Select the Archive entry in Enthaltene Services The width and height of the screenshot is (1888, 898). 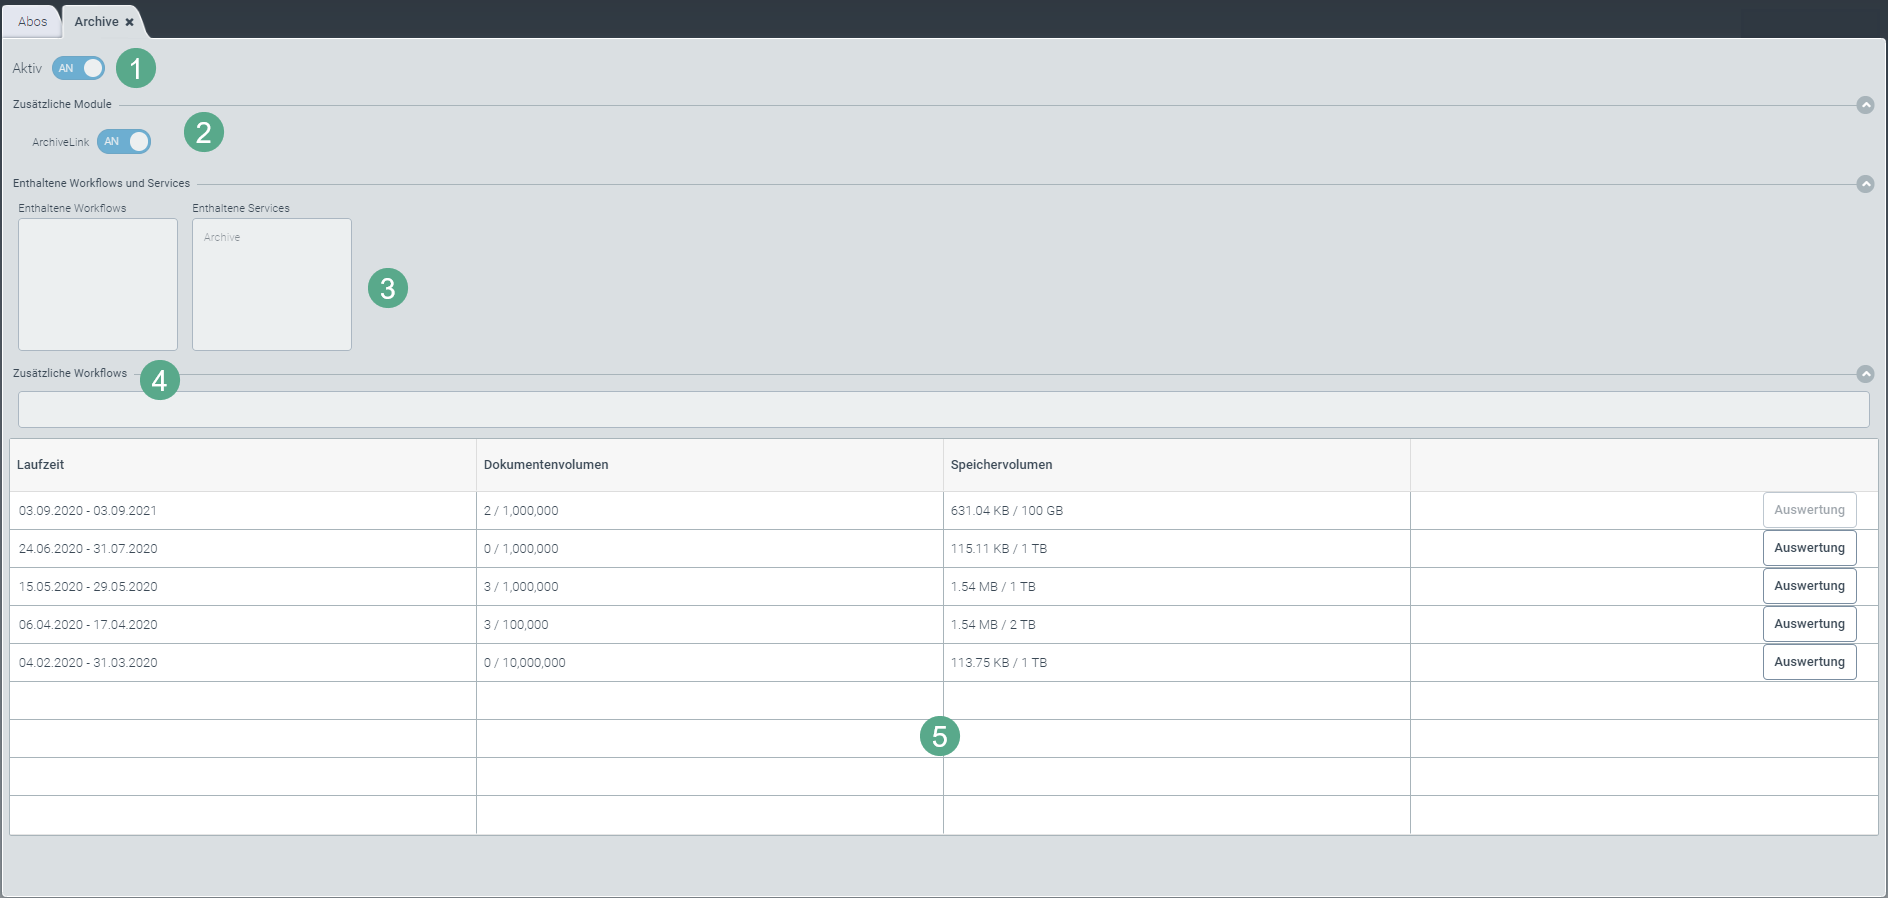tap(222, 238)
